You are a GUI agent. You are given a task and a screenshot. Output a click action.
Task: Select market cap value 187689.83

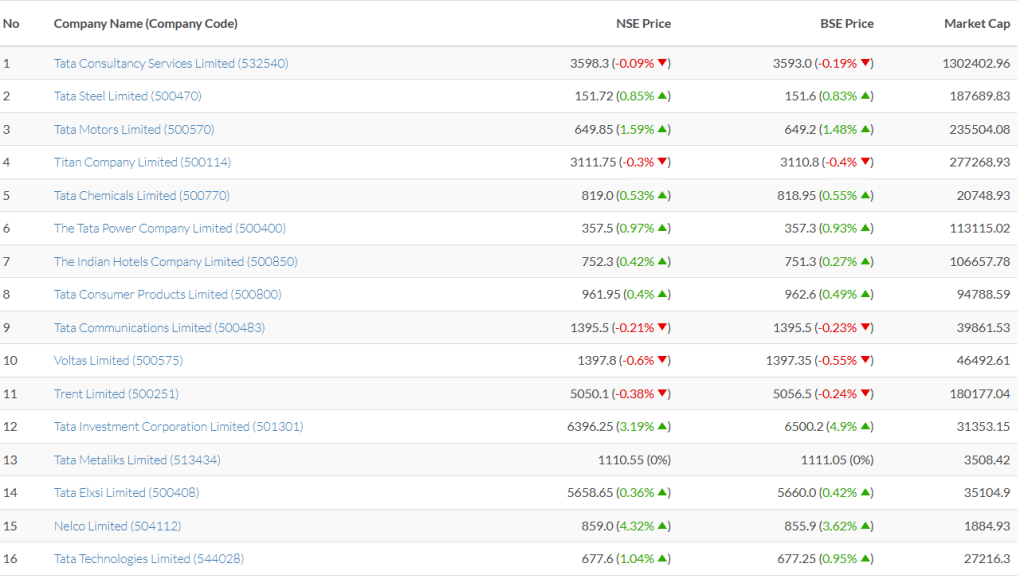click(980, 96)
